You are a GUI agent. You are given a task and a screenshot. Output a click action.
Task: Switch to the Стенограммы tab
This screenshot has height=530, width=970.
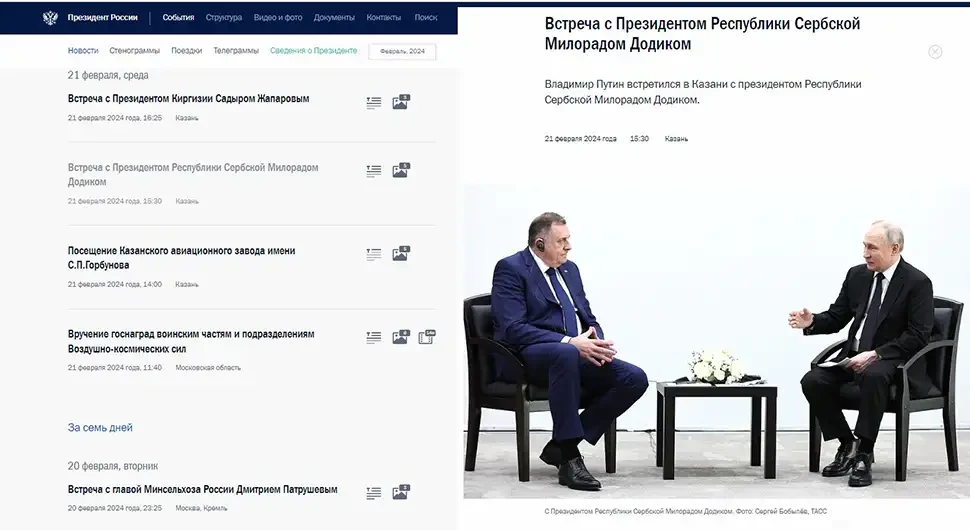(134, 51)
